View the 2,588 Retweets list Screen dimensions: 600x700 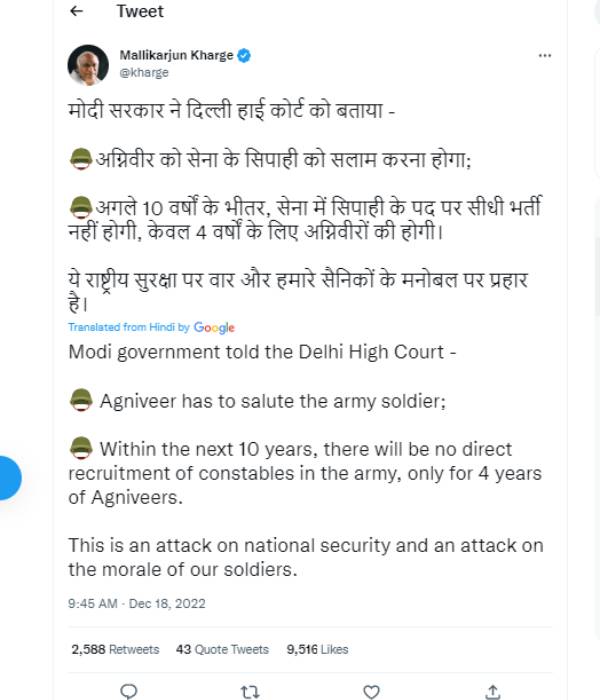tap(115, 649)
